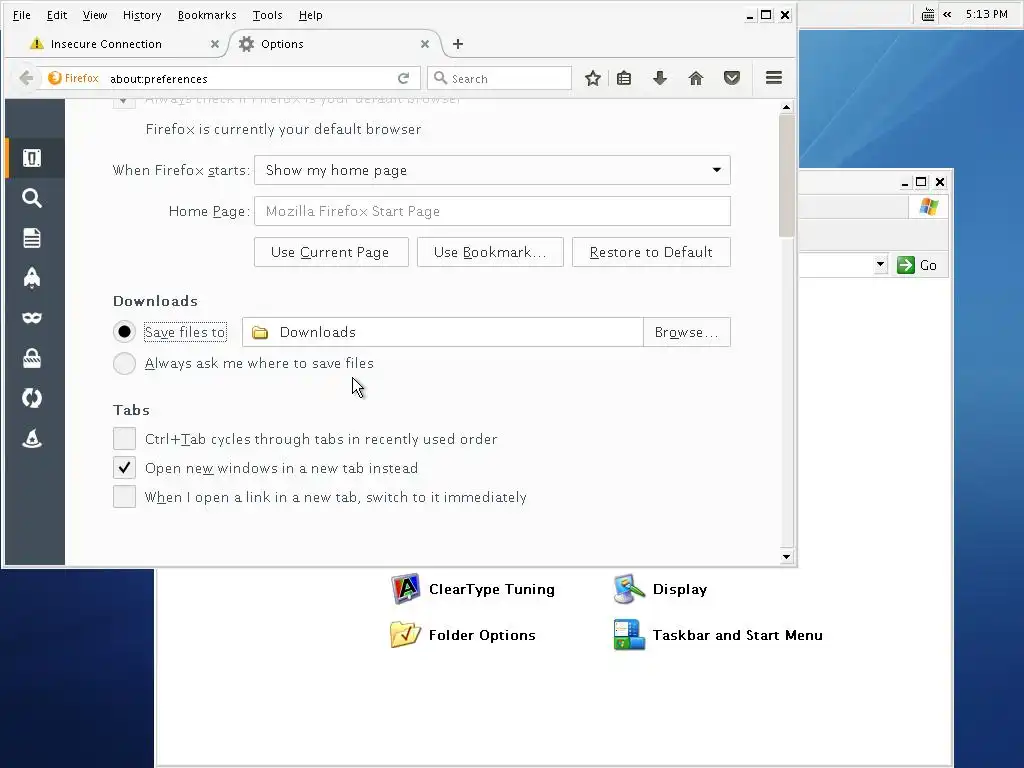Open the Search preferences pane icon
1024x768 pixels.
(32, 198)
